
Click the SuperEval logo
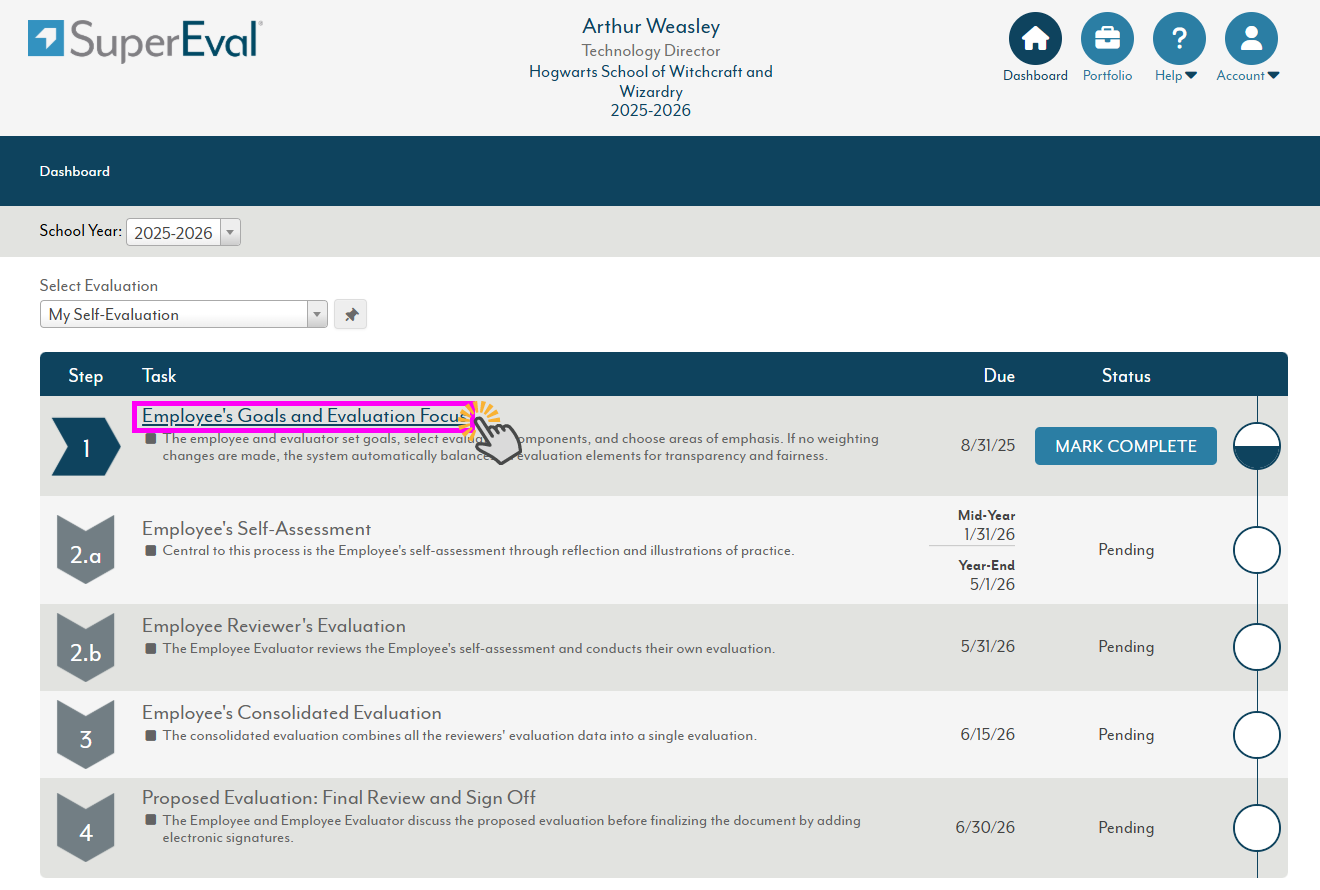tap(146, 40)
